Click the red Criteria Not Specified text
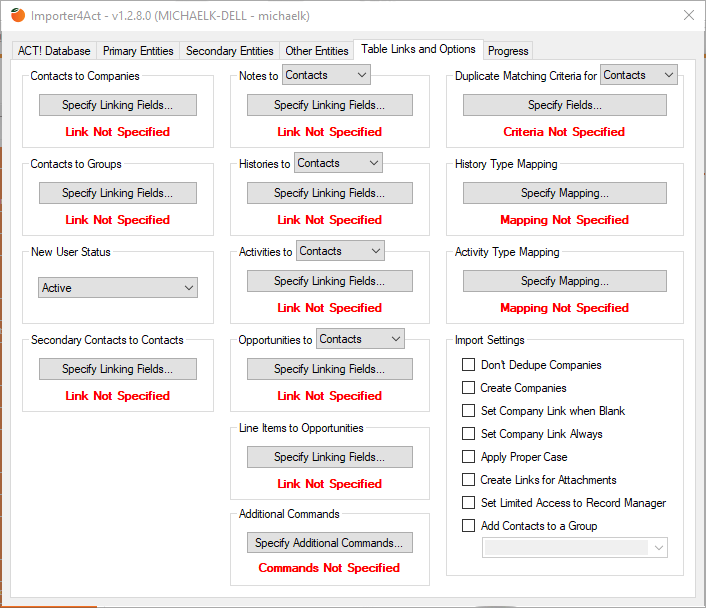 564,132
